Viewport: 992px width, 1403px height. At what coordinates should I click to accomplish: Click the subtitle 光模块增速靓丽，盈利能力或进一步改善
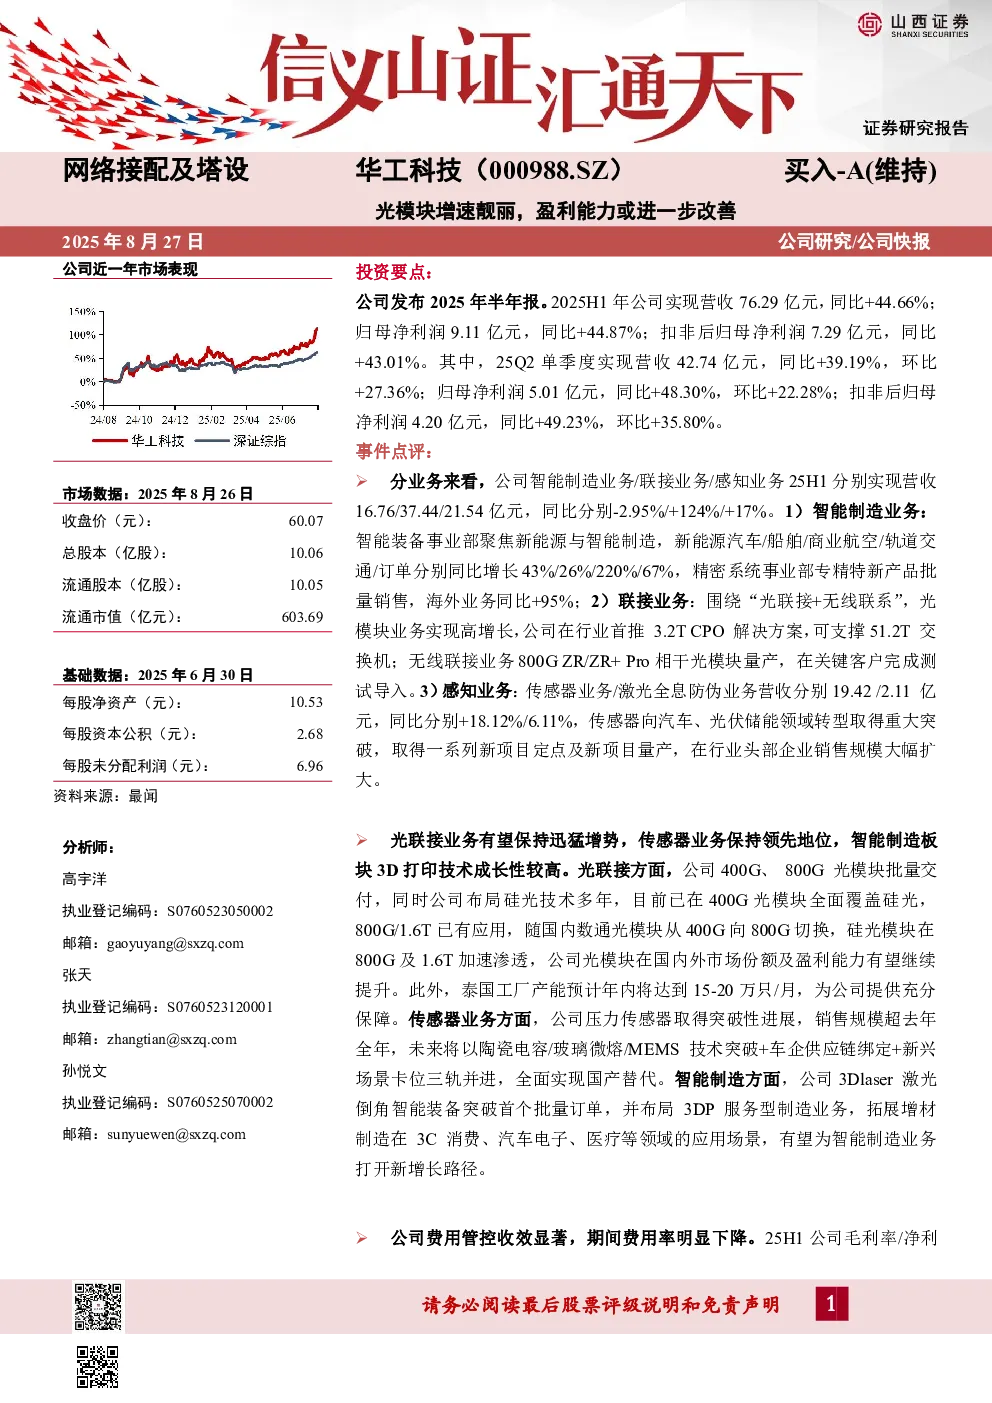click(x=556, y=211)
